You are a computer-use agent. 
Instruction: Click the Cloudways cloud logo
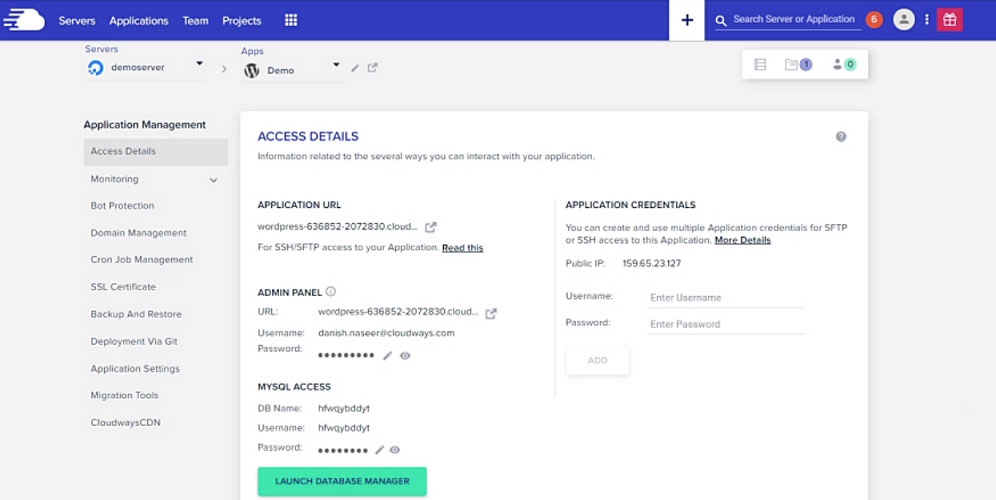click(24, 20)
